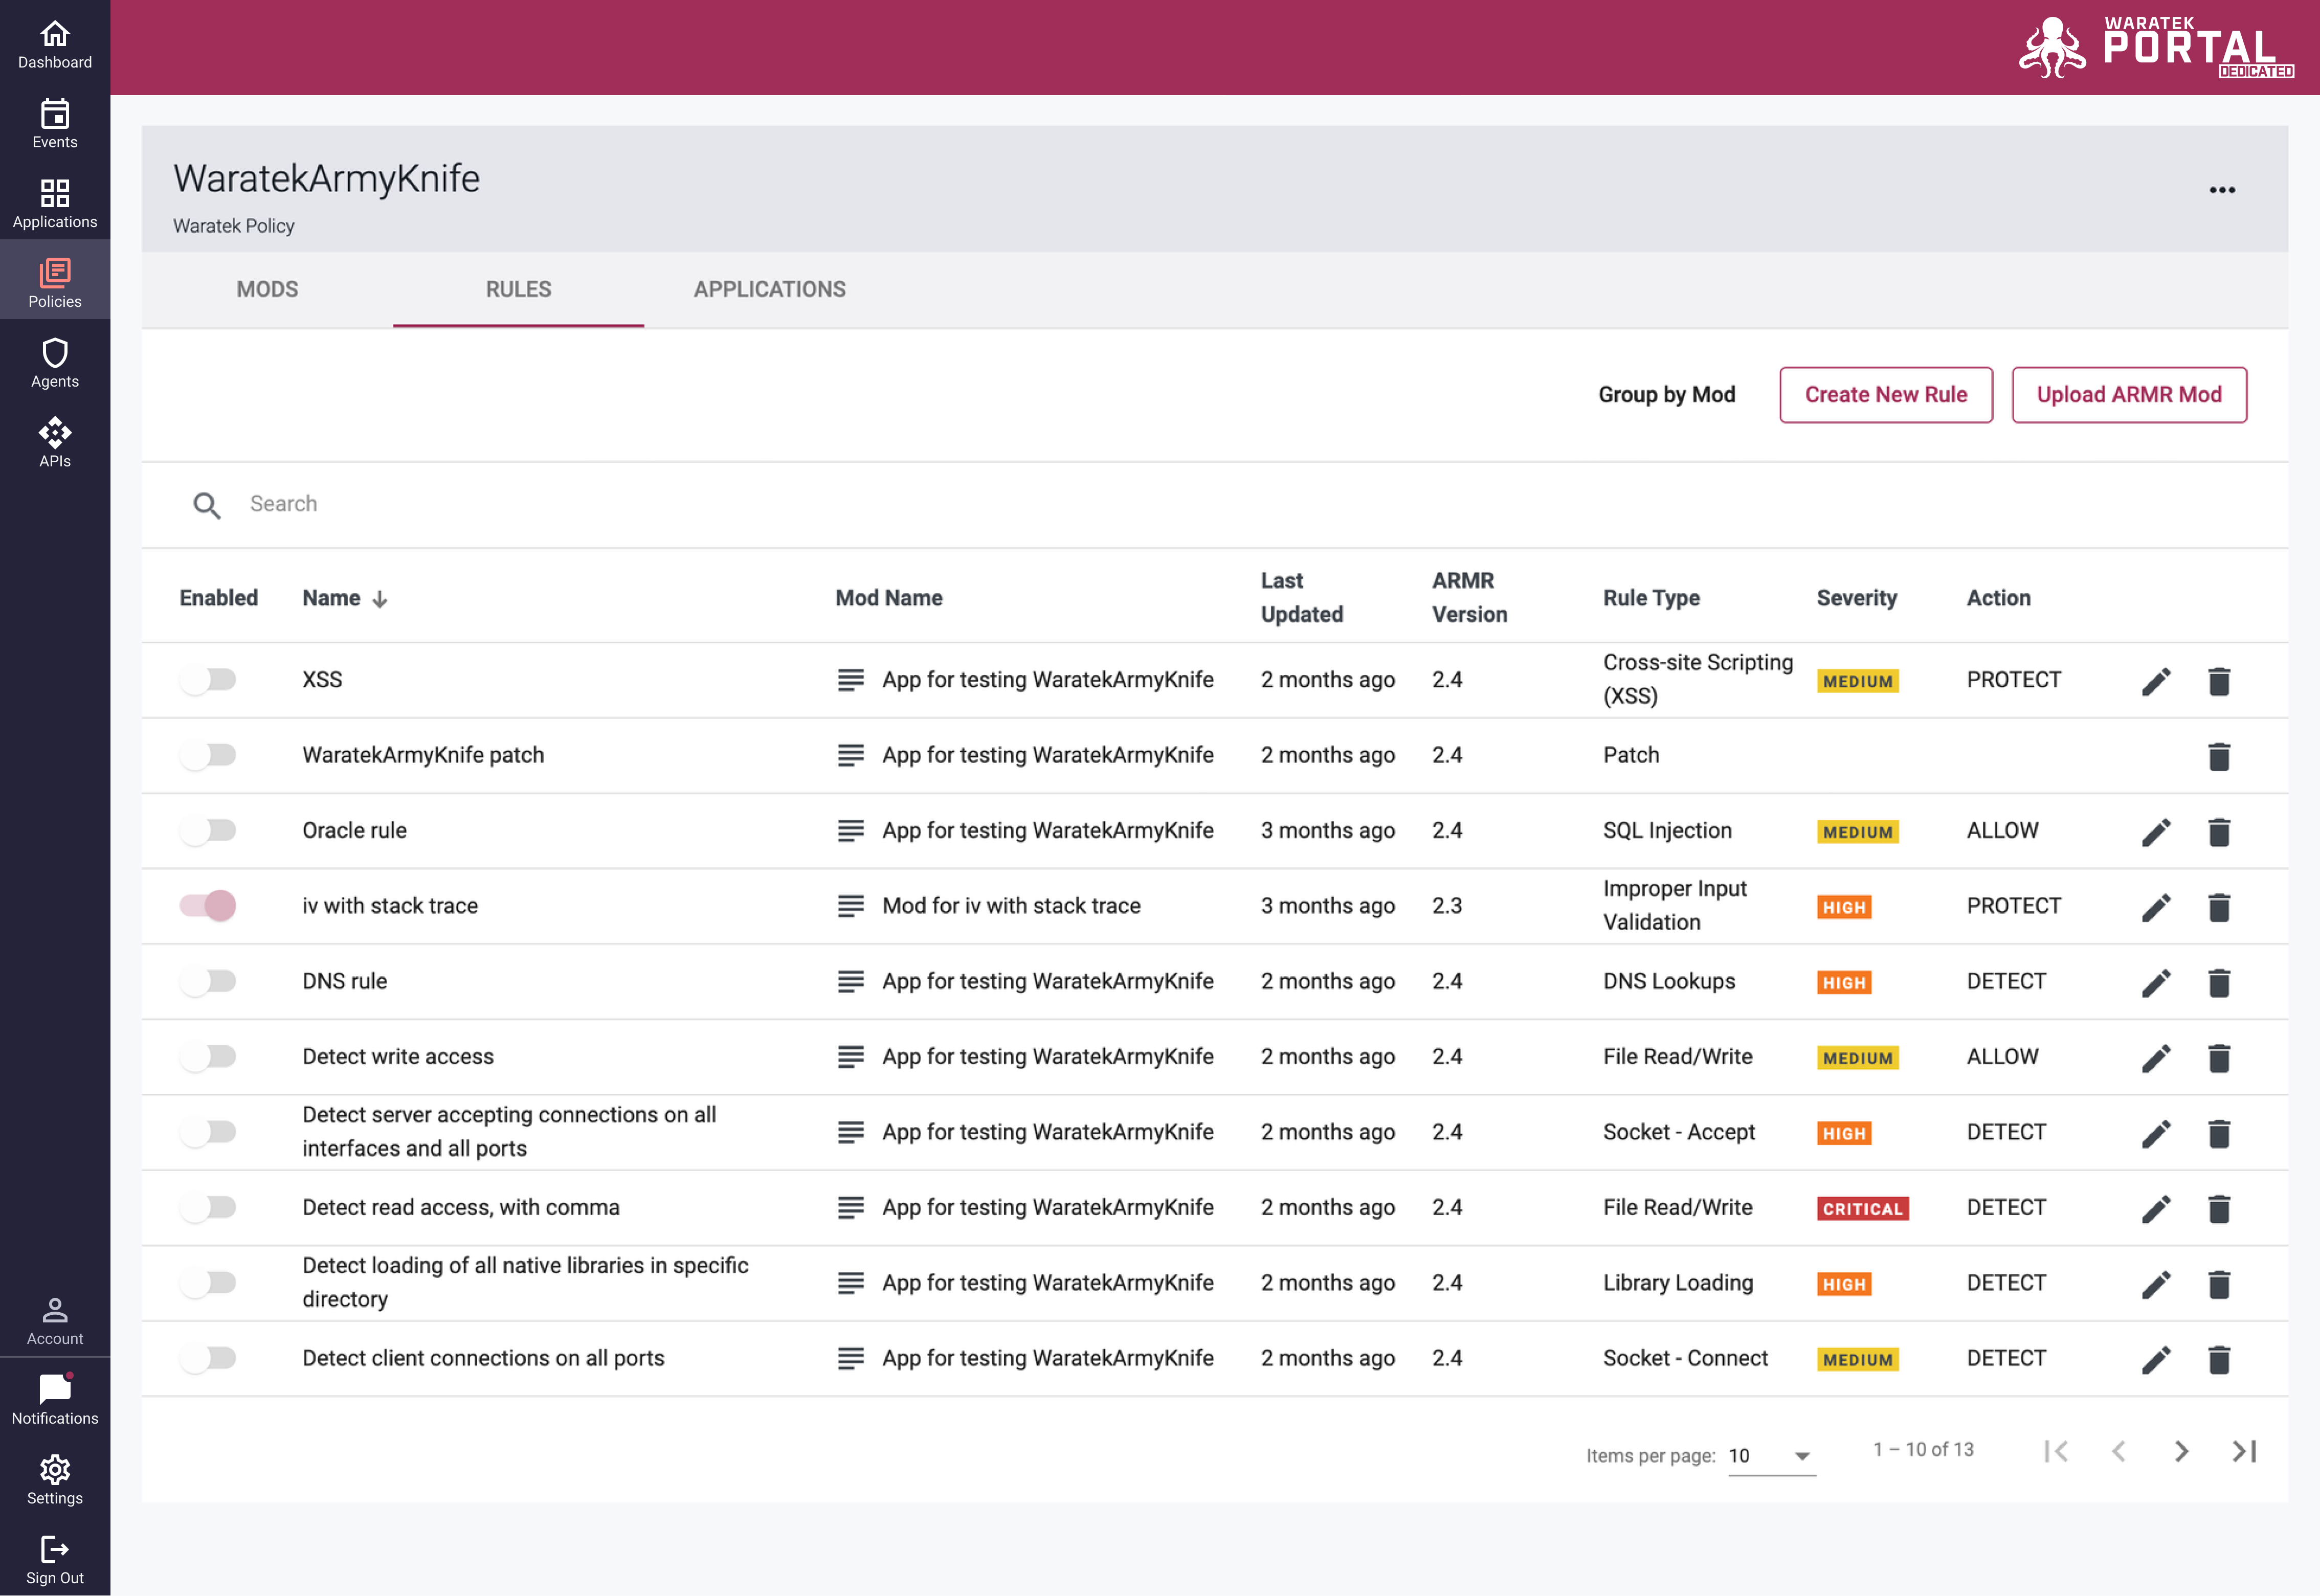Open the Items per page dropdown
This screenshot has width=2320, height=1596.
coord(1771,1456)
